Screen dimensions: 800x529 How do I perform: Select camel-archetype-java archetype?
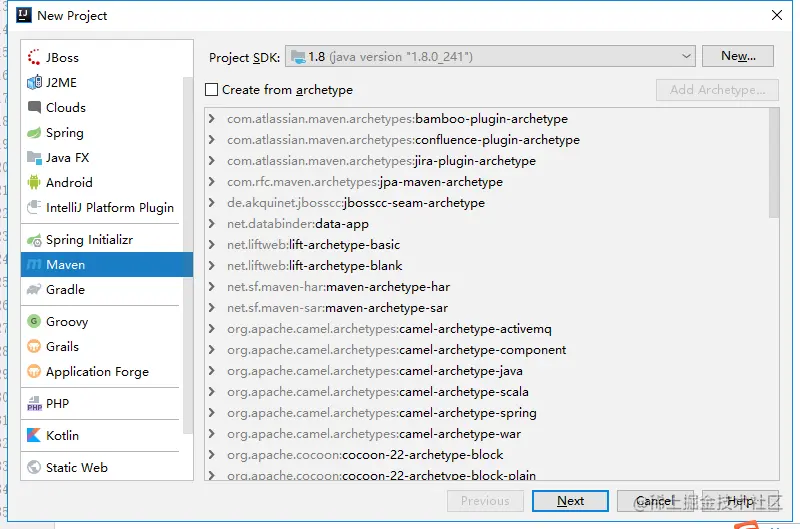tap(376, 370)
